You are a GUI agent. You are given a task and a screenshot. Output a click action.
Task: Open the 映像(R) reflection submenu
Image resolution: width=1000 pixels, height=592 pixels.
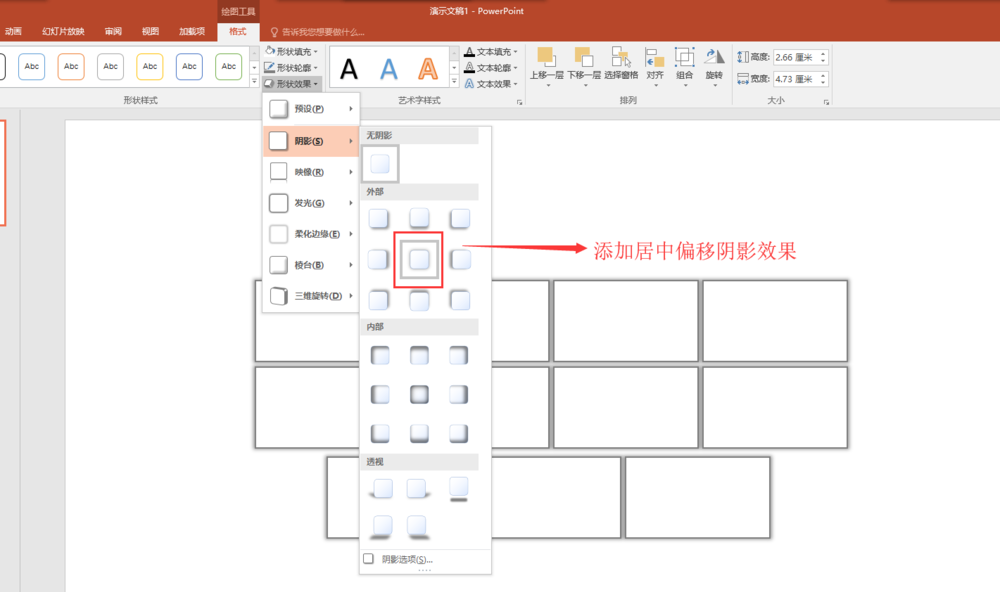point(311,172)
